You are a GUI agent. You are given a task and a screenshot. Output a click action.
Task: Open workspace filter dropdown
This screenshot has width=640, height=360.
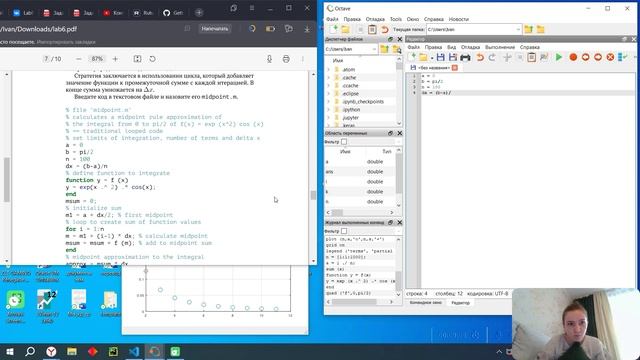(398, 142)
